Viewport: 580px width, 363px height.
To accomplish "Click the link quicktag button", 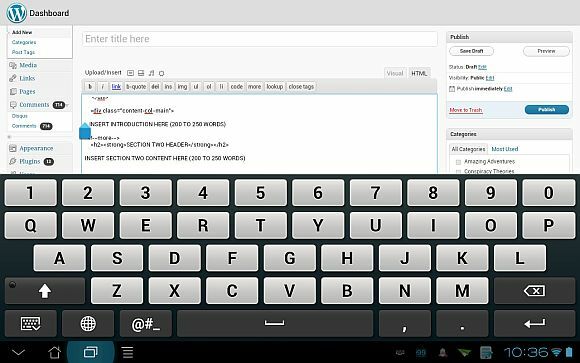I will coord(116,87).
